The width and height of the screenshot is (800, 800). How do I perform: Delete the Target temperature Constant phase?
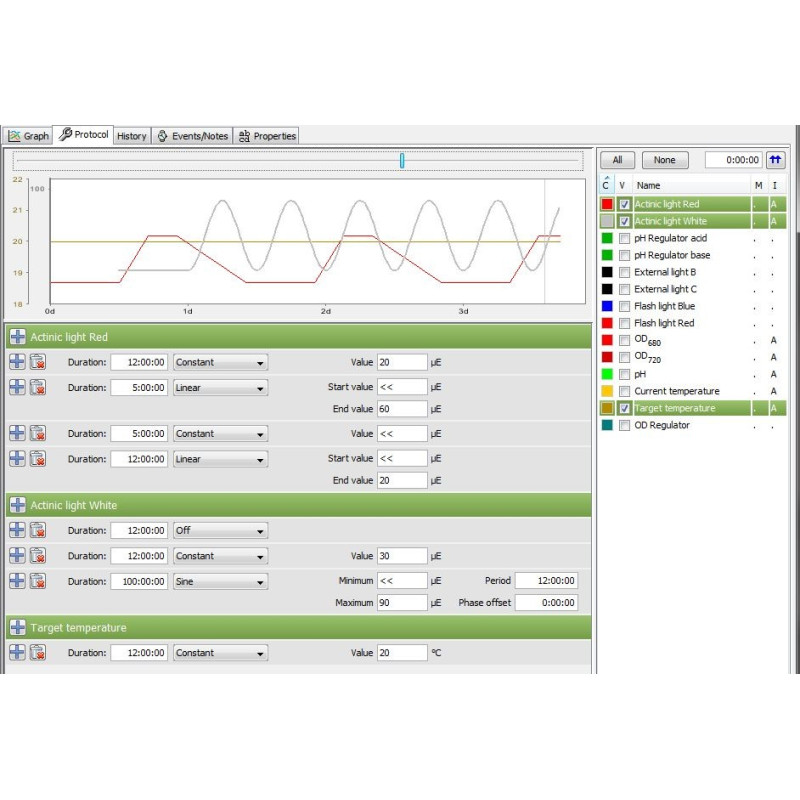pyautogui.click(x=38, y=653)
